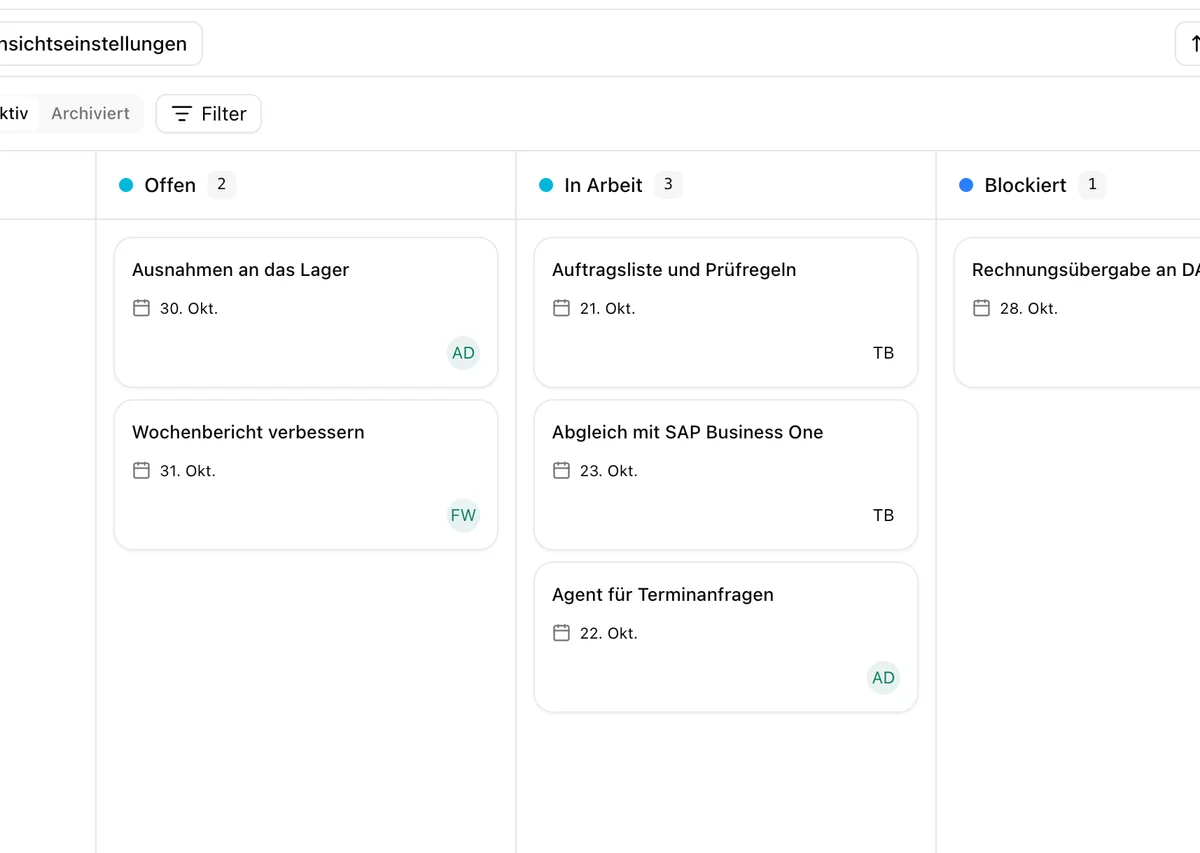Click the AD avatar on Agent für Terminanfragen
Image resolution: width=1200 pixels, height=853 pixels.
(x=883, y=678)
